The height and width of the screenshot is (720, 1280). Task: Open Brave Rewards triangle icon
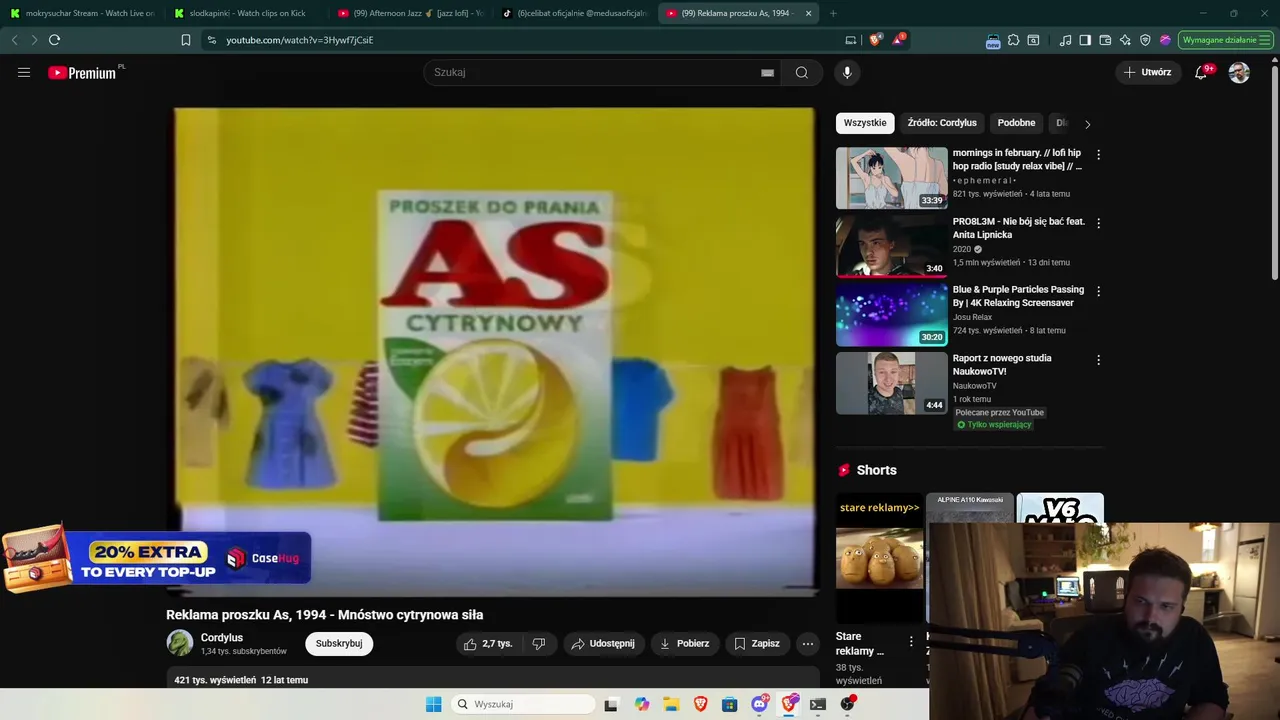[x=898, y=40]
